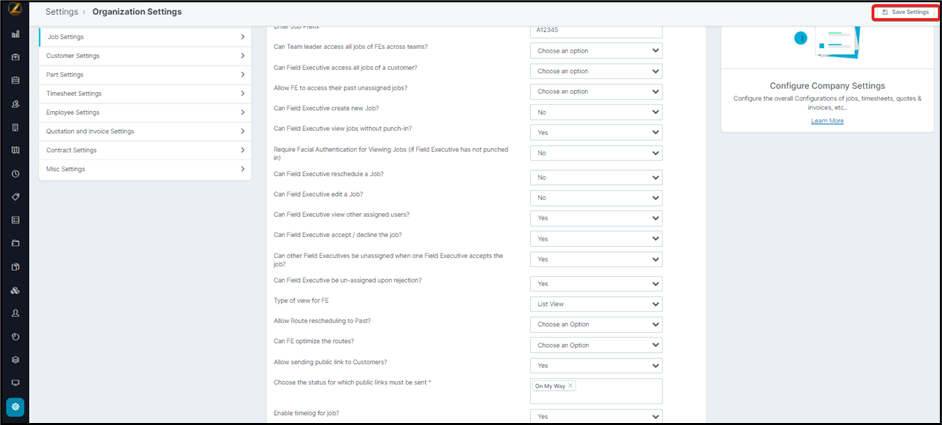Open the 'Allow Route rescheduling to Past?' dropdown
Image resolution: width=942 pixels, height=425 pixels.
click(596, 324)
